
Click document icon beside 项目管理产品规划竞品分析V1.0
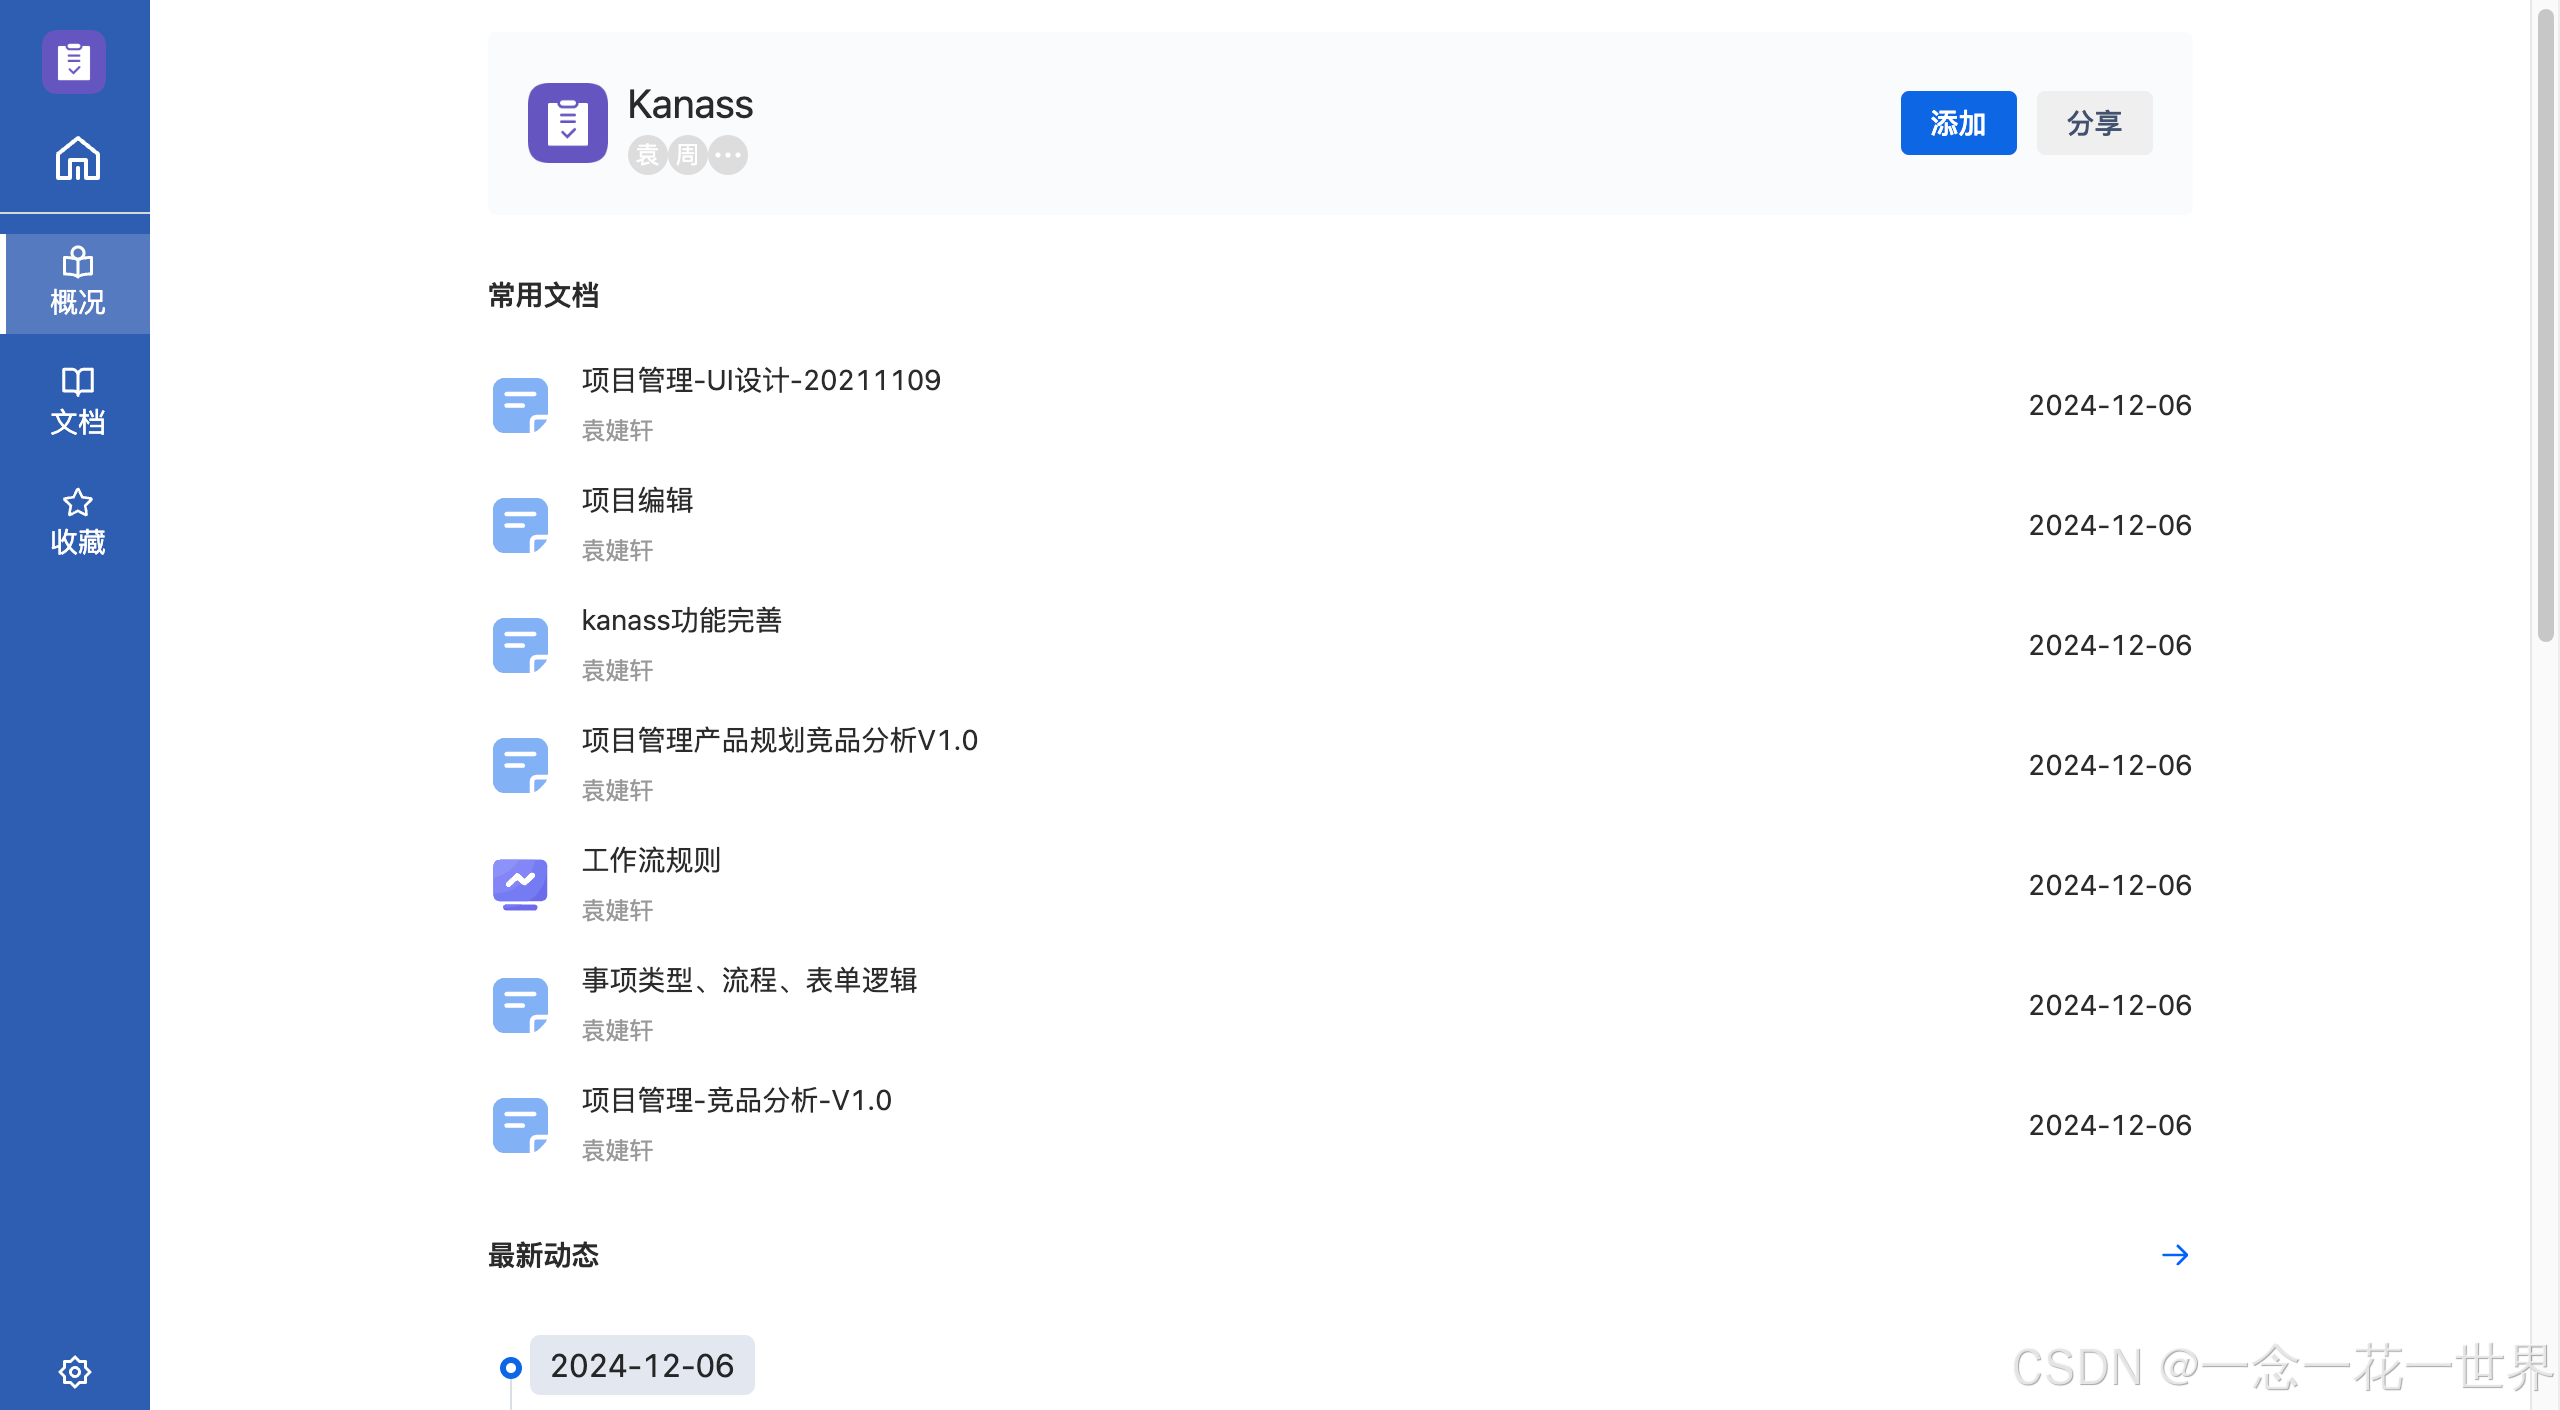pyautogui.click(x=520, y=765)
